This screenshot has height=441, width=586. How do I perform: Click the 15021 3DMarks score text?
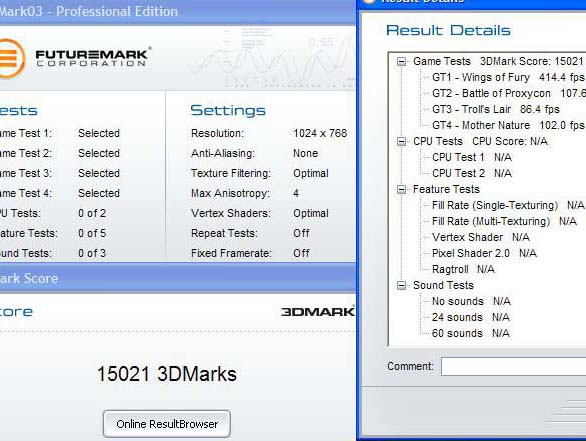167,374
